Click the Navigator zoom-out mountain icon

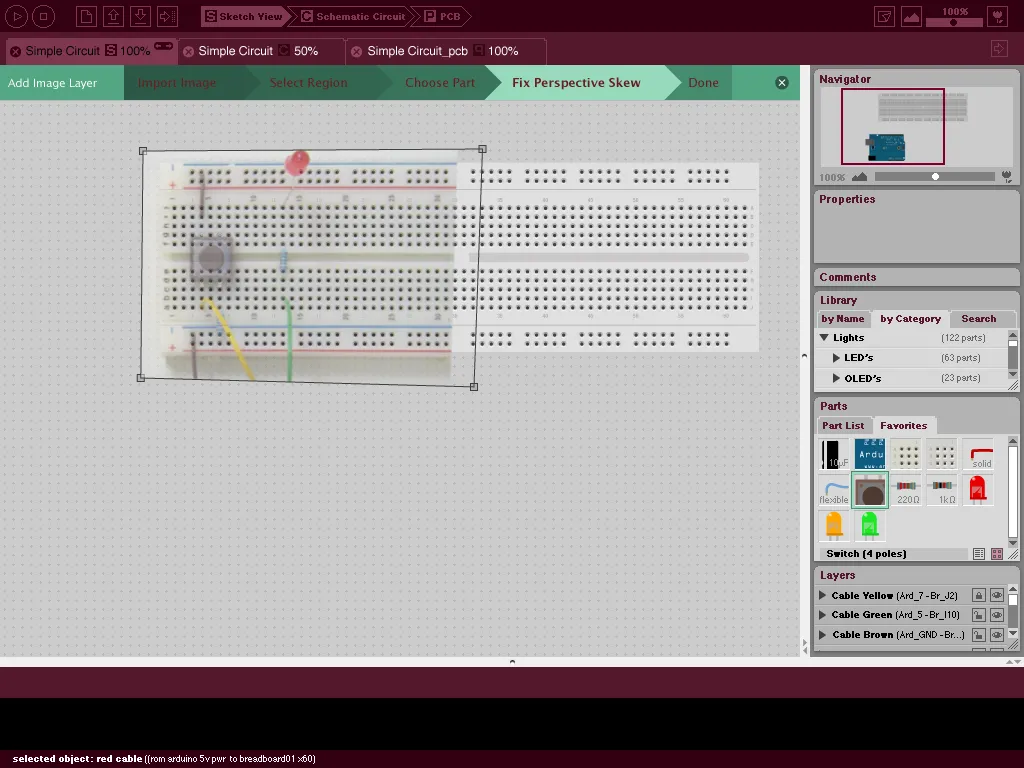859,177
